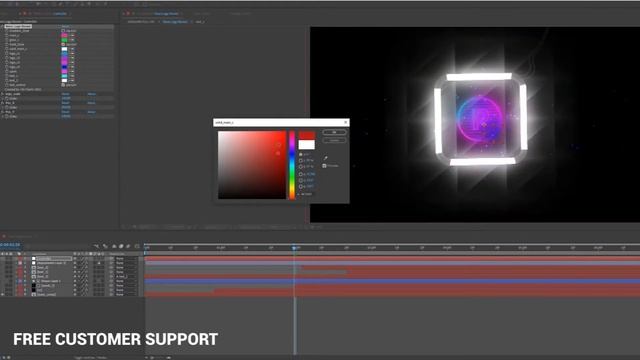Screen dimensions: 640x360
Task: Confirm the color with the OK button
Action: pos(334,132)
